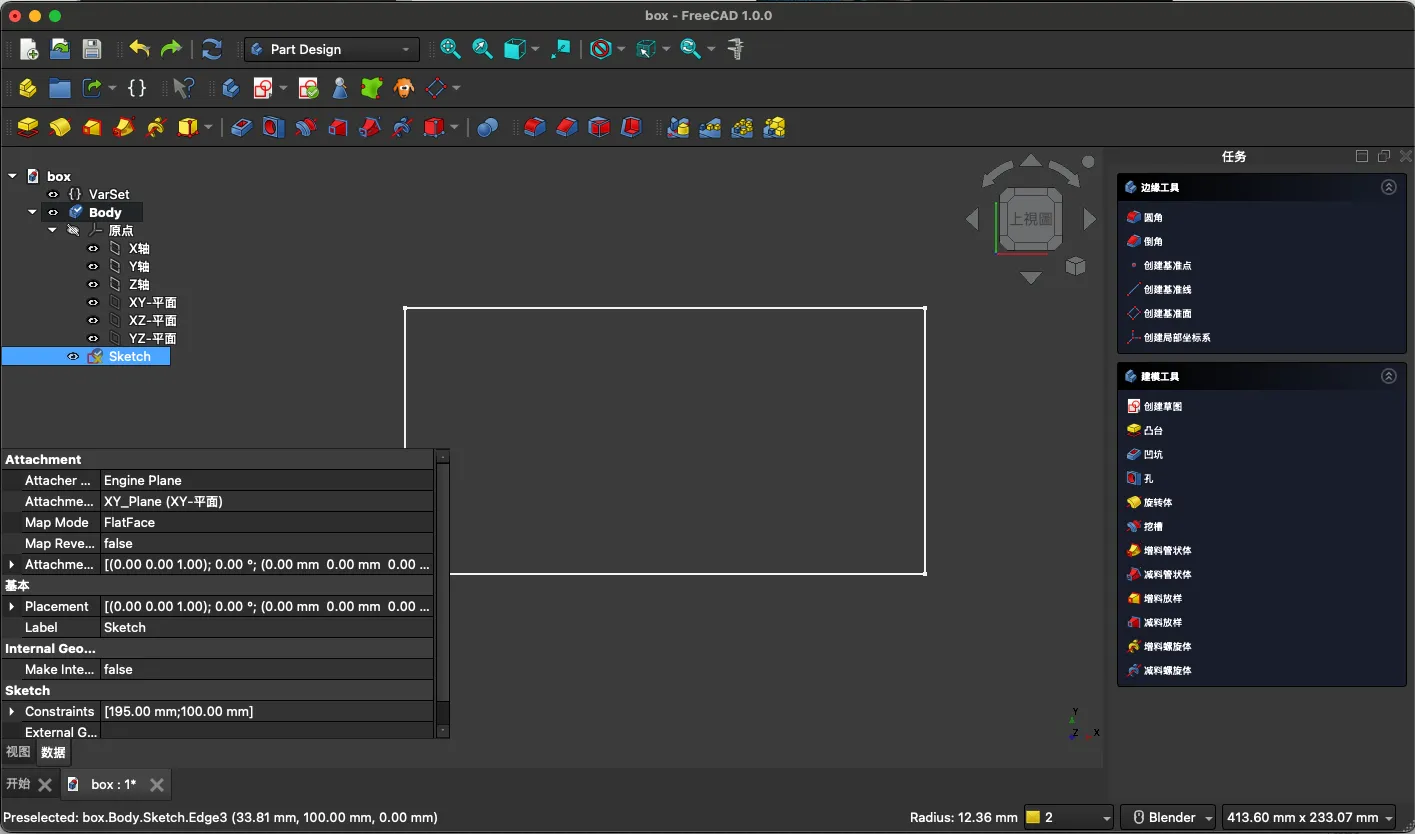Toggle visibility eye of Body
Viewport: 1415px width, 834px height.
[53, 213]
